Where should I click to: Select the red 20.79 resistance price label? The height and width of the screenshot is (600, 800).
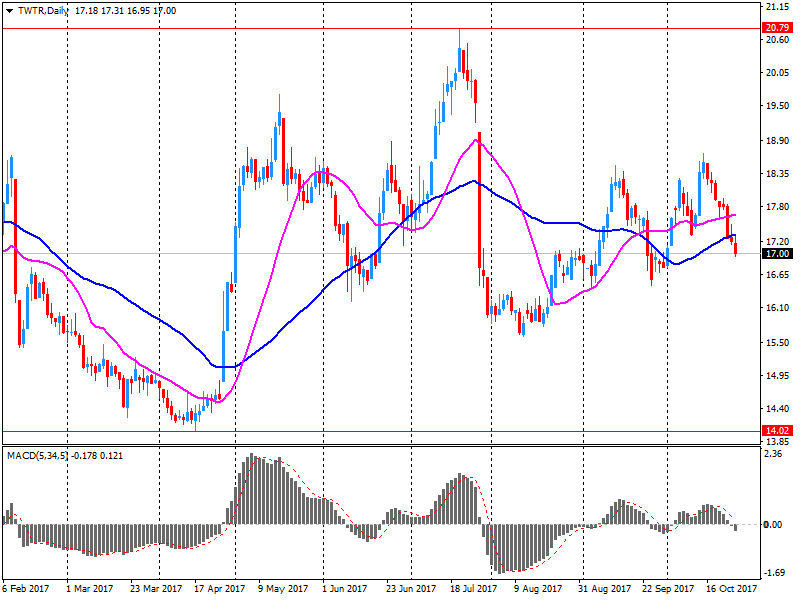(777, 28)
